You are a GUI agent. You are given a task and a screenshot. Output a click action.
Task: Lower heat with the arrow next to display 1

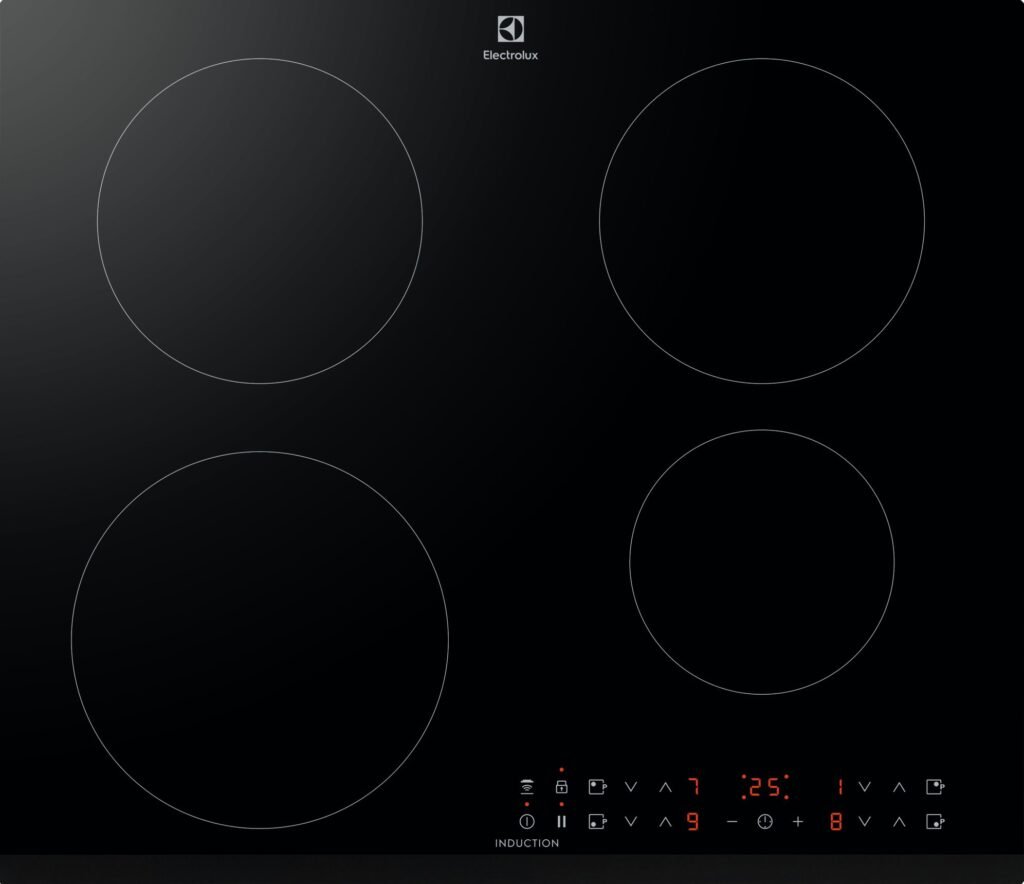coord(865,787)
